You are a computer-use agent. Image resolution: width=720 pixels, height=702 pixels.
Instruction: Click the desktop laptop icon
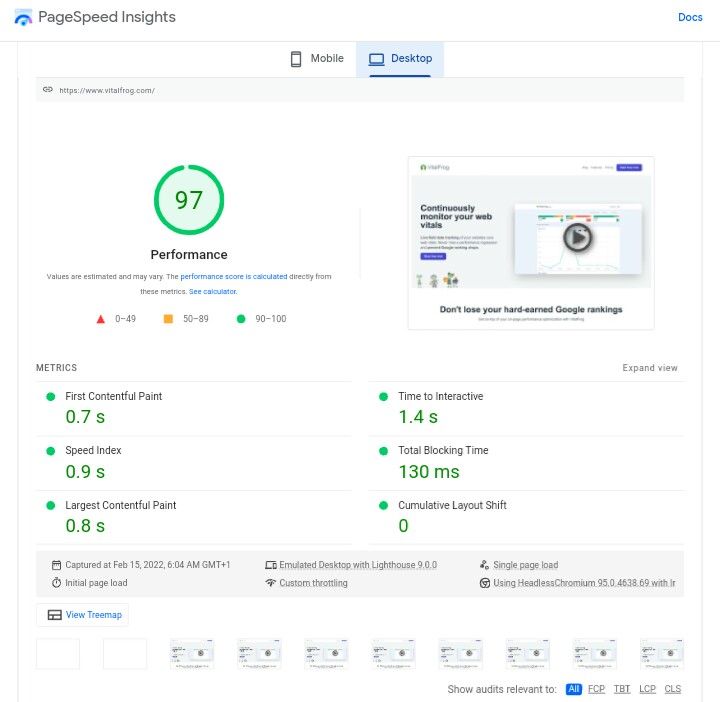(377, 59)
